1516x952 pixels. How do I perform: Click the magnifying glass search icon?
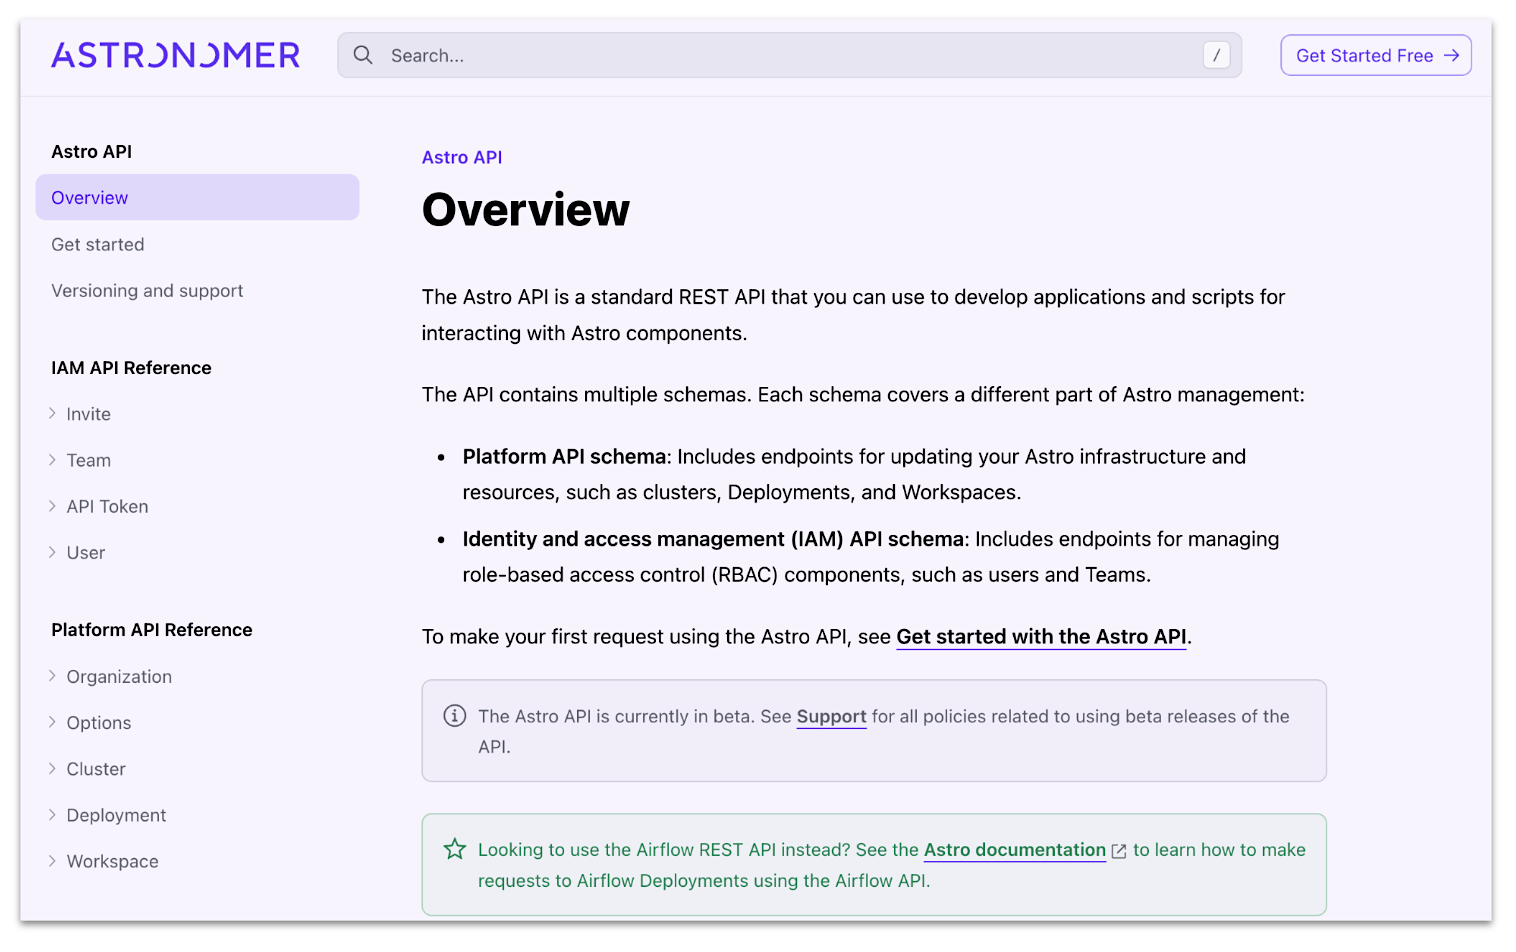(x=363, y=55)
